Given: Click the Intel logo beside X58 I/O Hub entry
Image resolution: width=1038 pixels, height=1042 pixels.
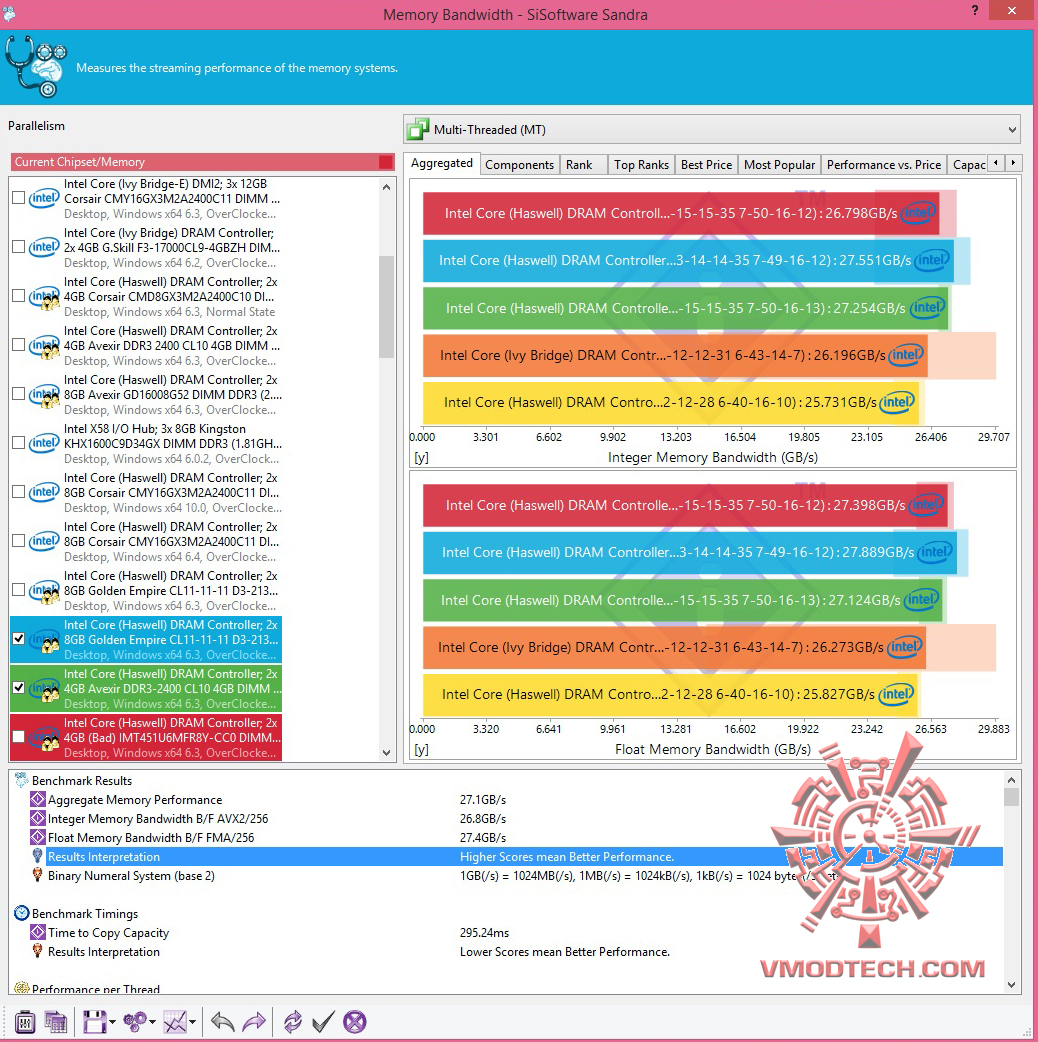Looking at the screenshot, I should point(44,443).
